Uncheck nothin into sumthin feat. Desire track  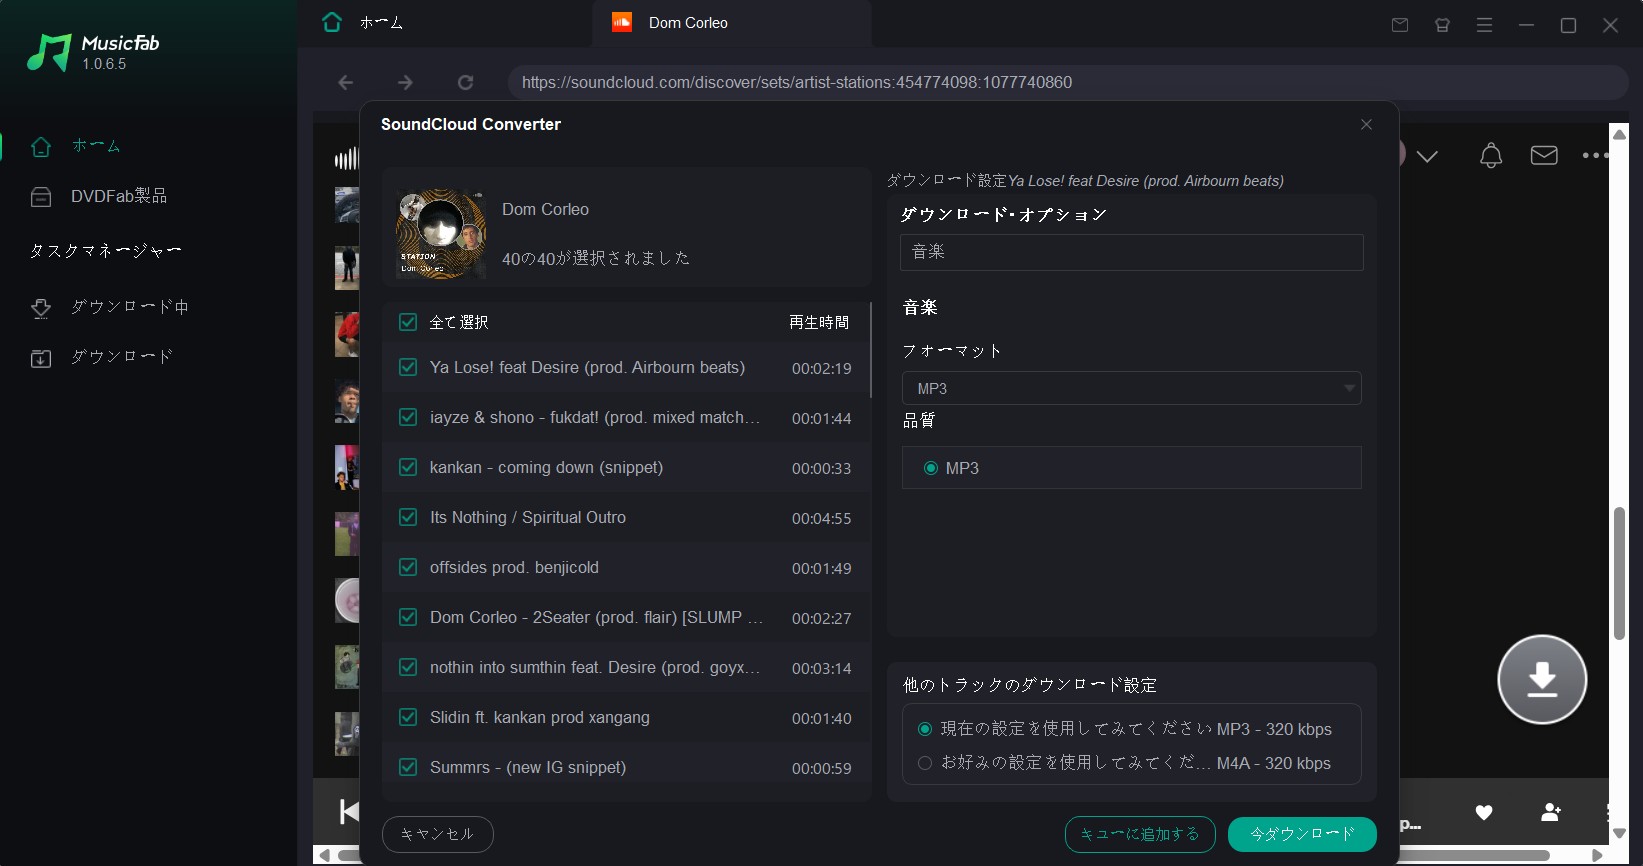point(408,667)
